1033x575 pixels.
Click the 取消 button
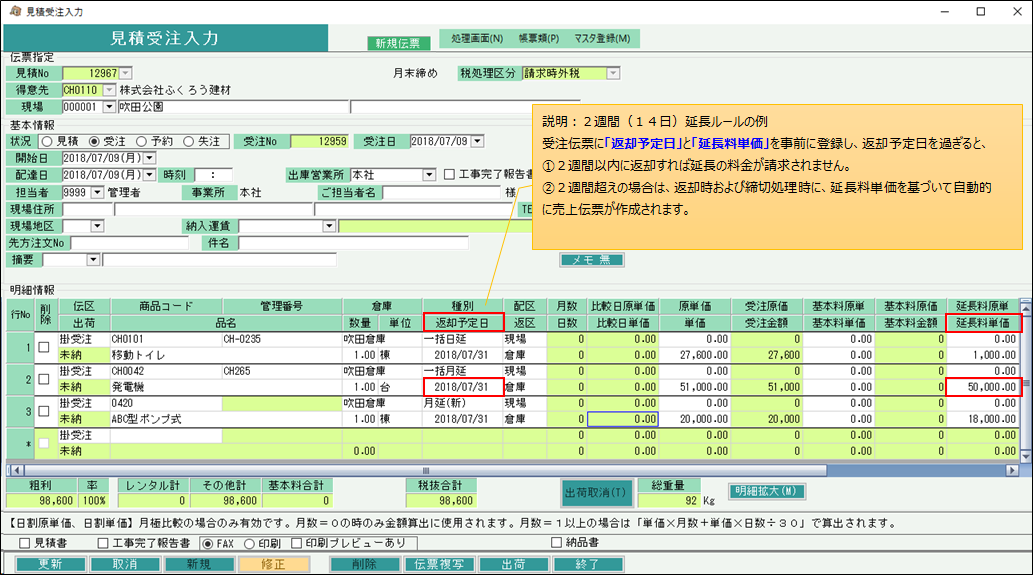point(125,564)
